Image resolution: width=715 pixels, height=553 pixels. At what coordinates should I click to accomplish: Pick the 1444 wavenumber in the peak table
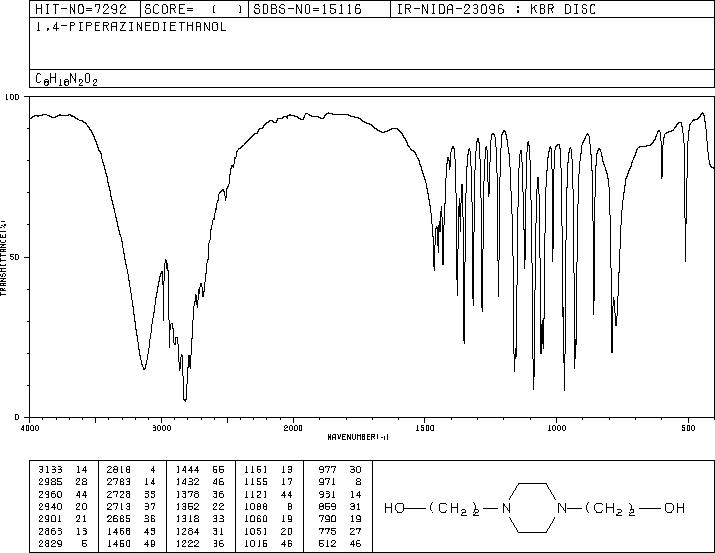187,469
